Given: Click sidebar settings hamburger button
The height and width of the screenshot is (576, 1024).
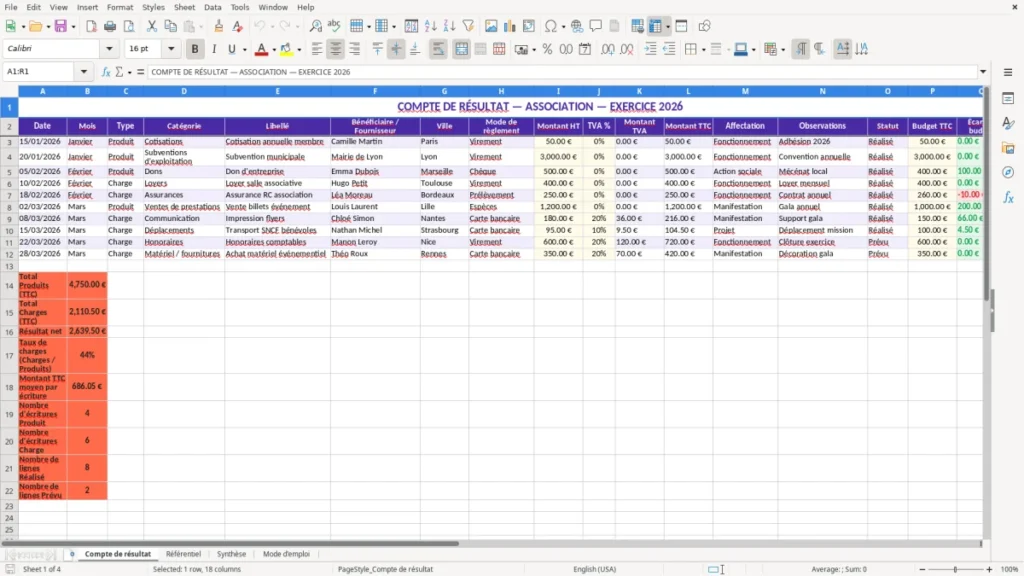Looking at the screenshot, I should [1008, 72].
